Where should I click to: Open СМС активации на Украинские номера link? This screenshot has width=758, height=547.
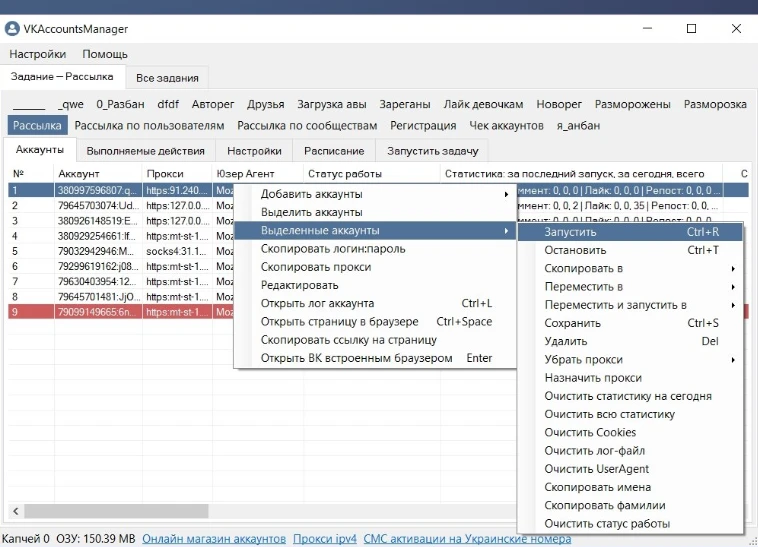[x=467, y=539]
